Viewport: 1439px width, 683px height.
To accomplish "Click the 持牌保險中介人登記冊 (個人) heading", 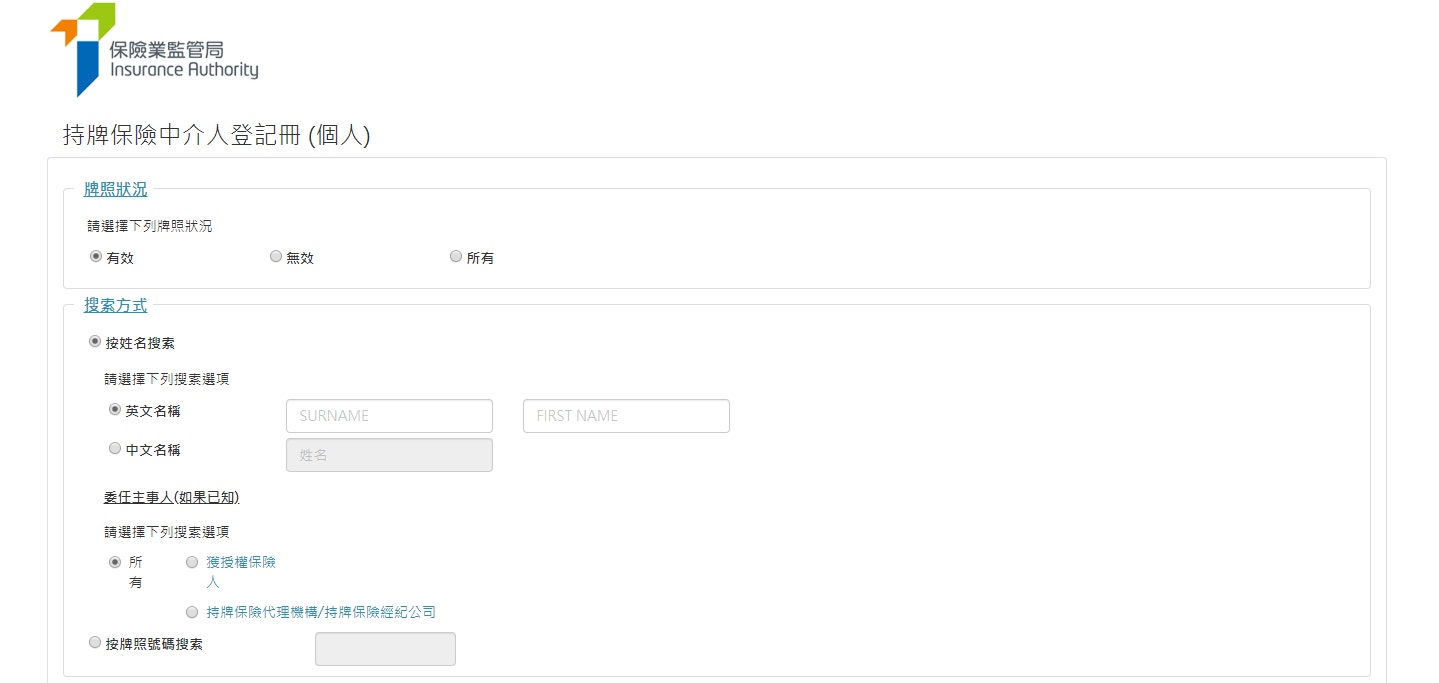I will pos(216,135).
